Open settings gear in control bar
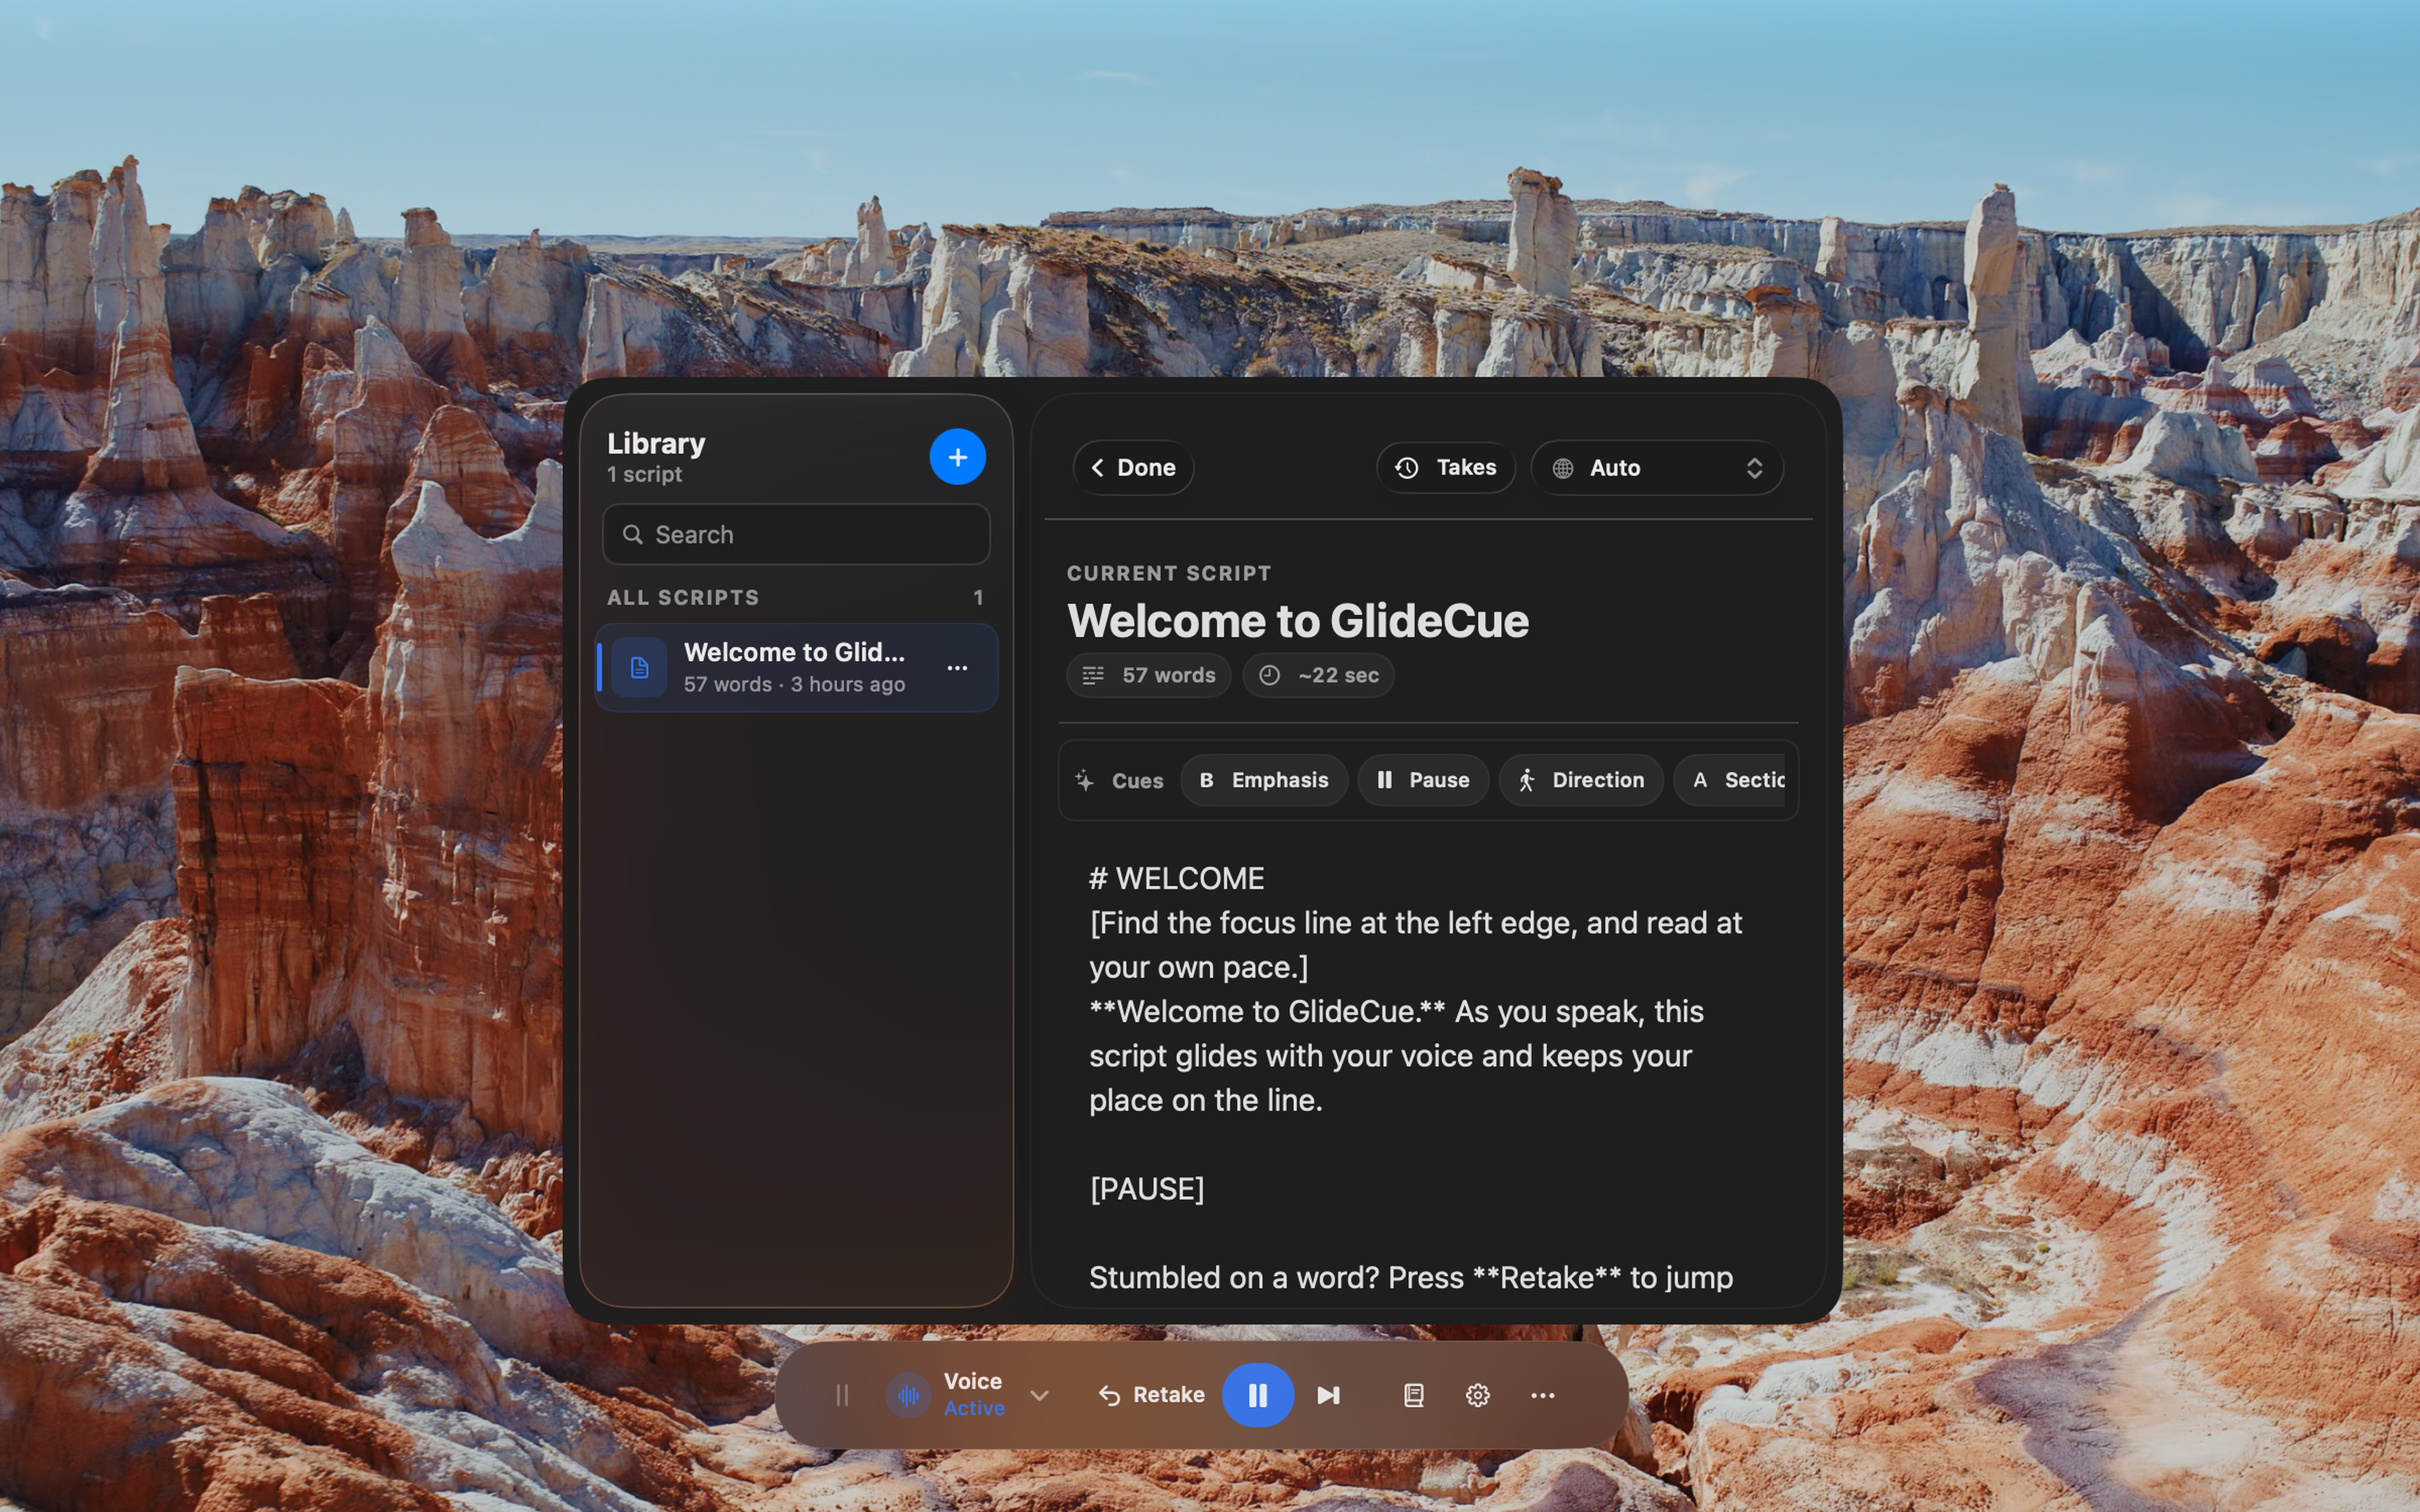Screen dimensions: 2420x1512 [x=1478, y=1395]
